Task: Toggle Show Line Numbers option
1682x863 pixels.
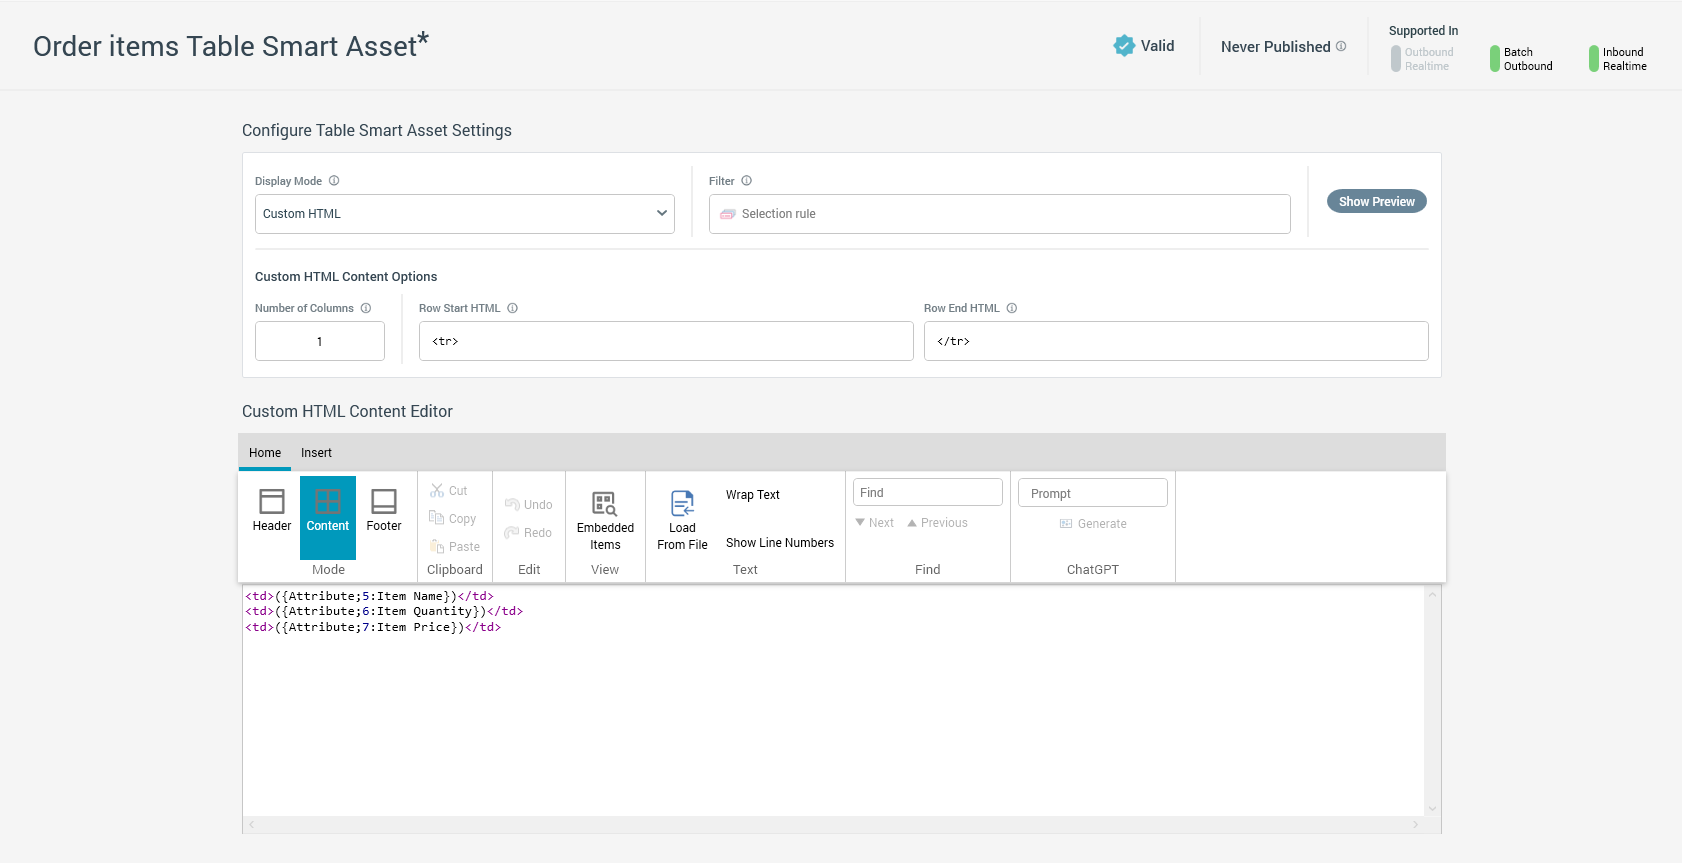Action: (779, 543)
